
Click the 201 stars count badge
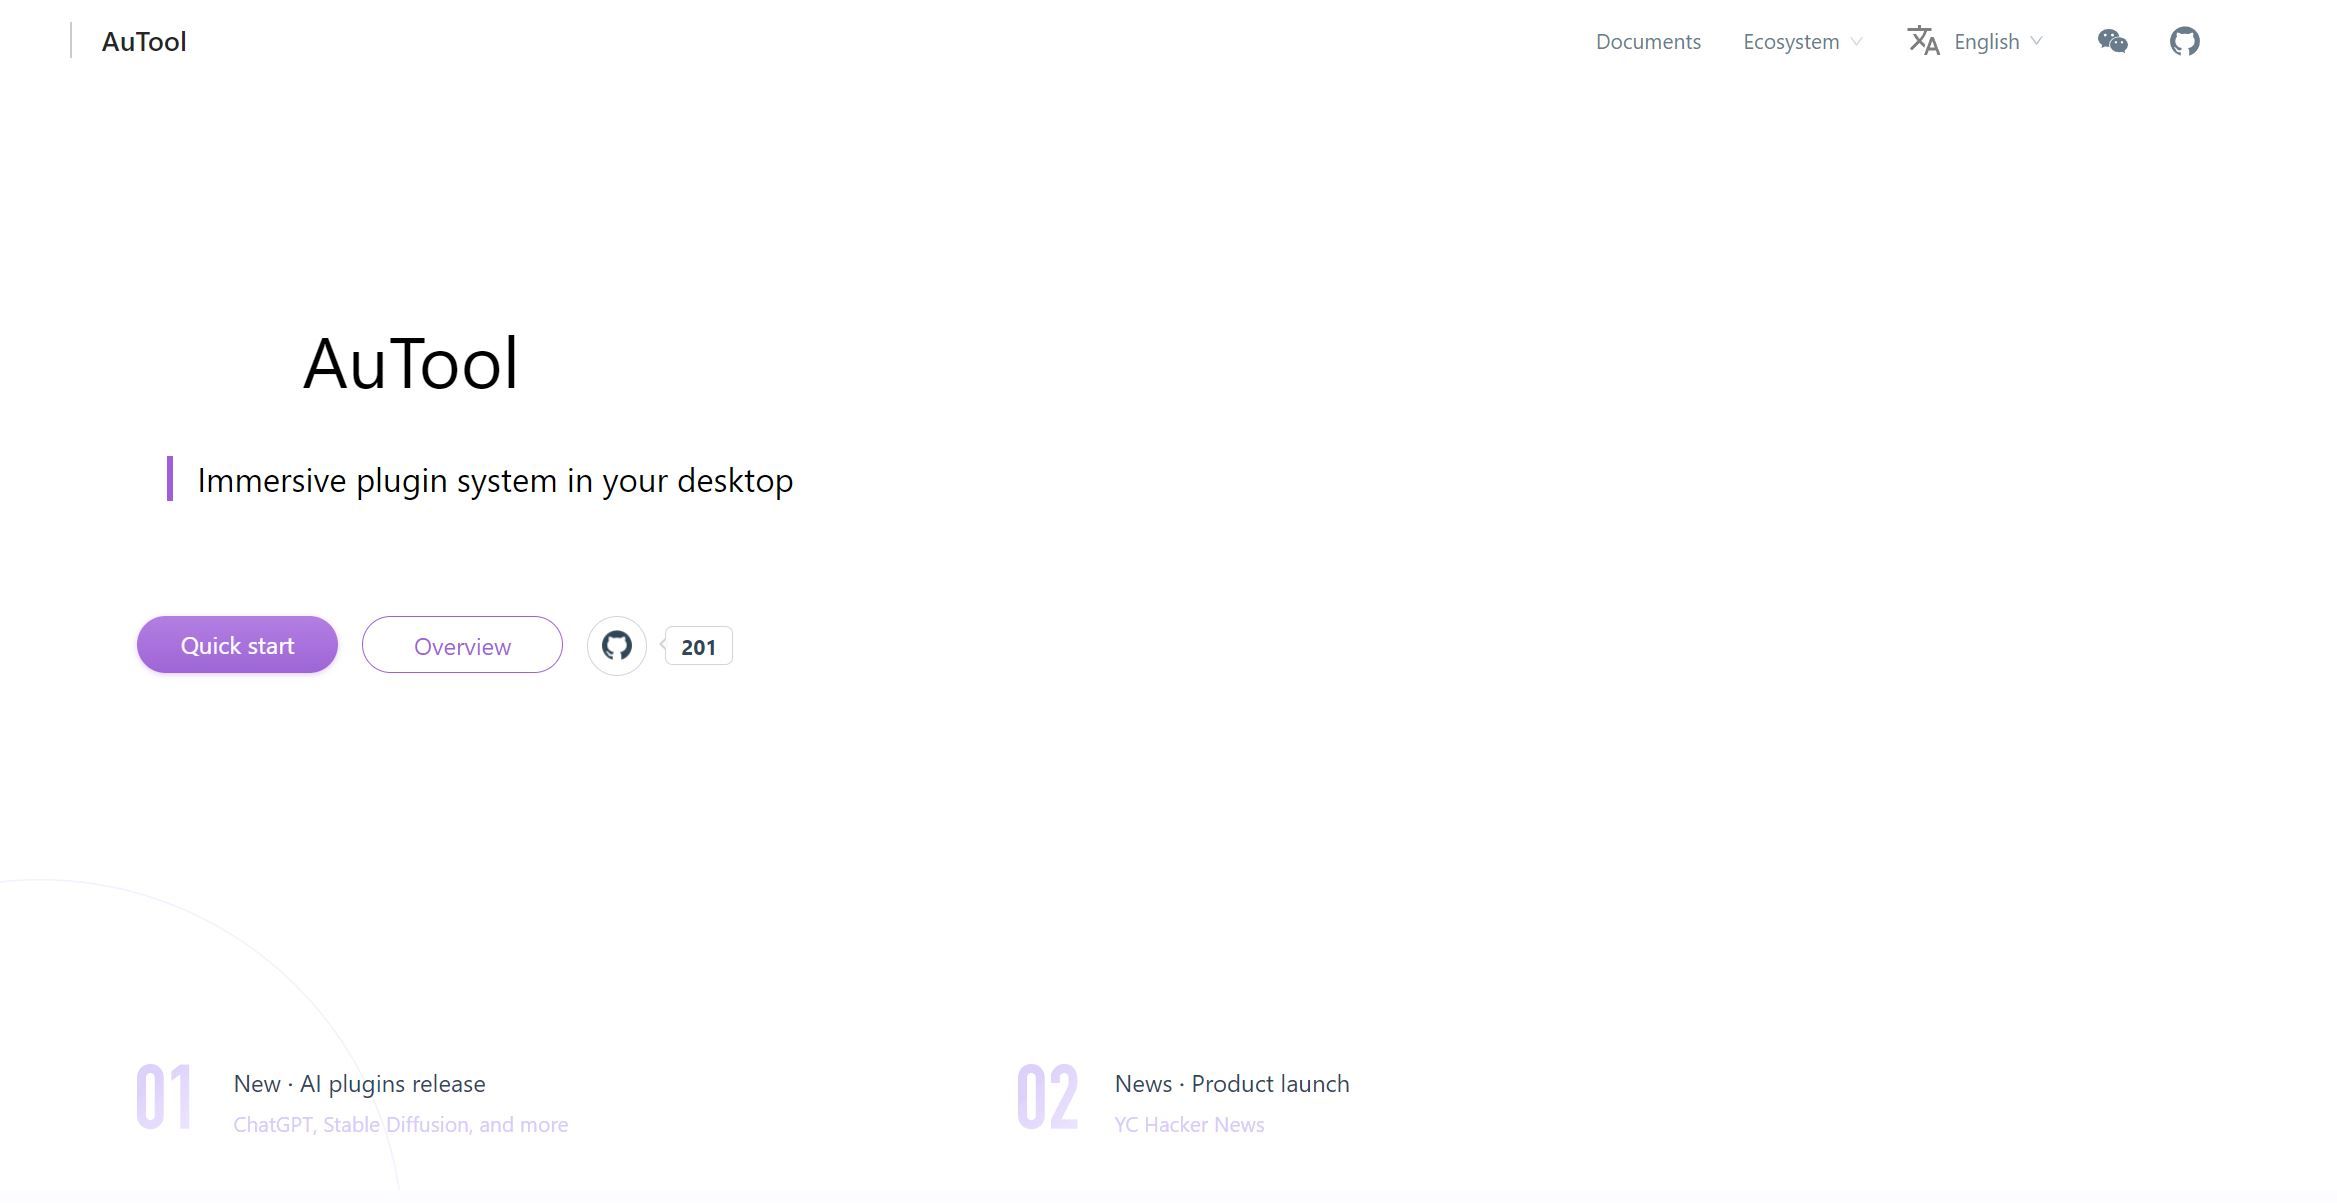pos(698,647)
